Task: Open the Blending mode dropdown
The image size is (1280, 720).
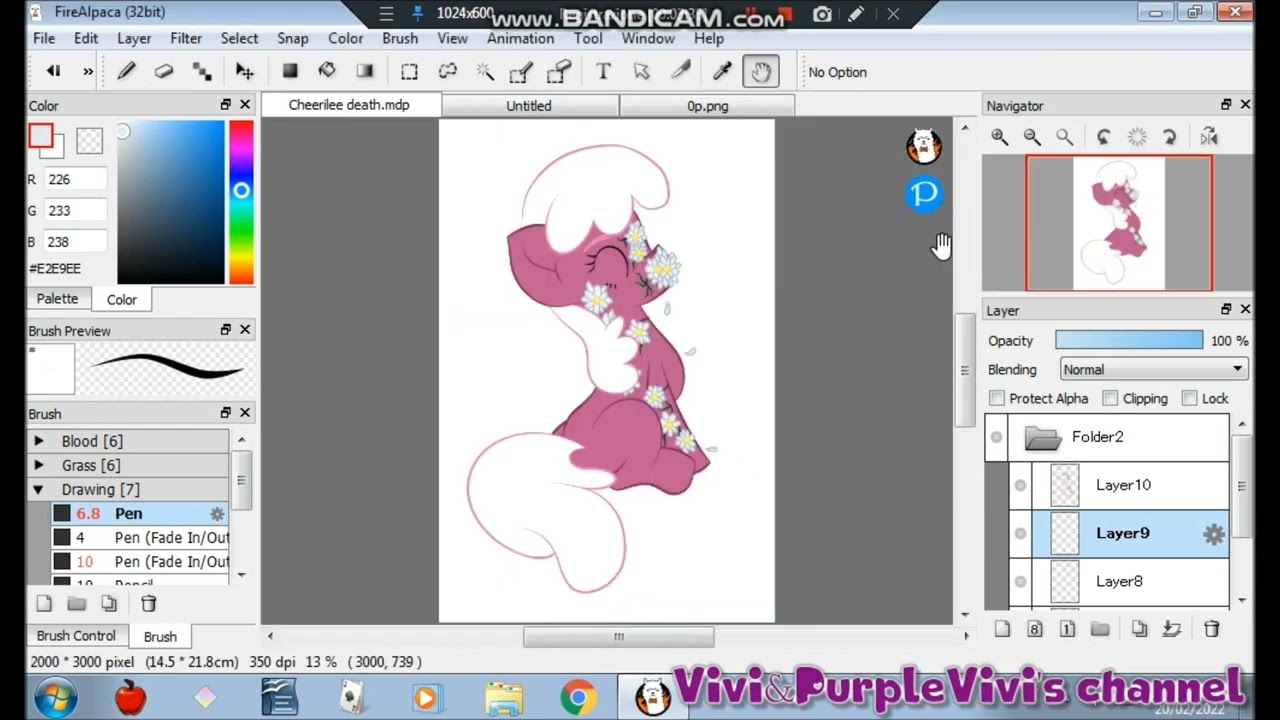Action: coord(1153,369)
